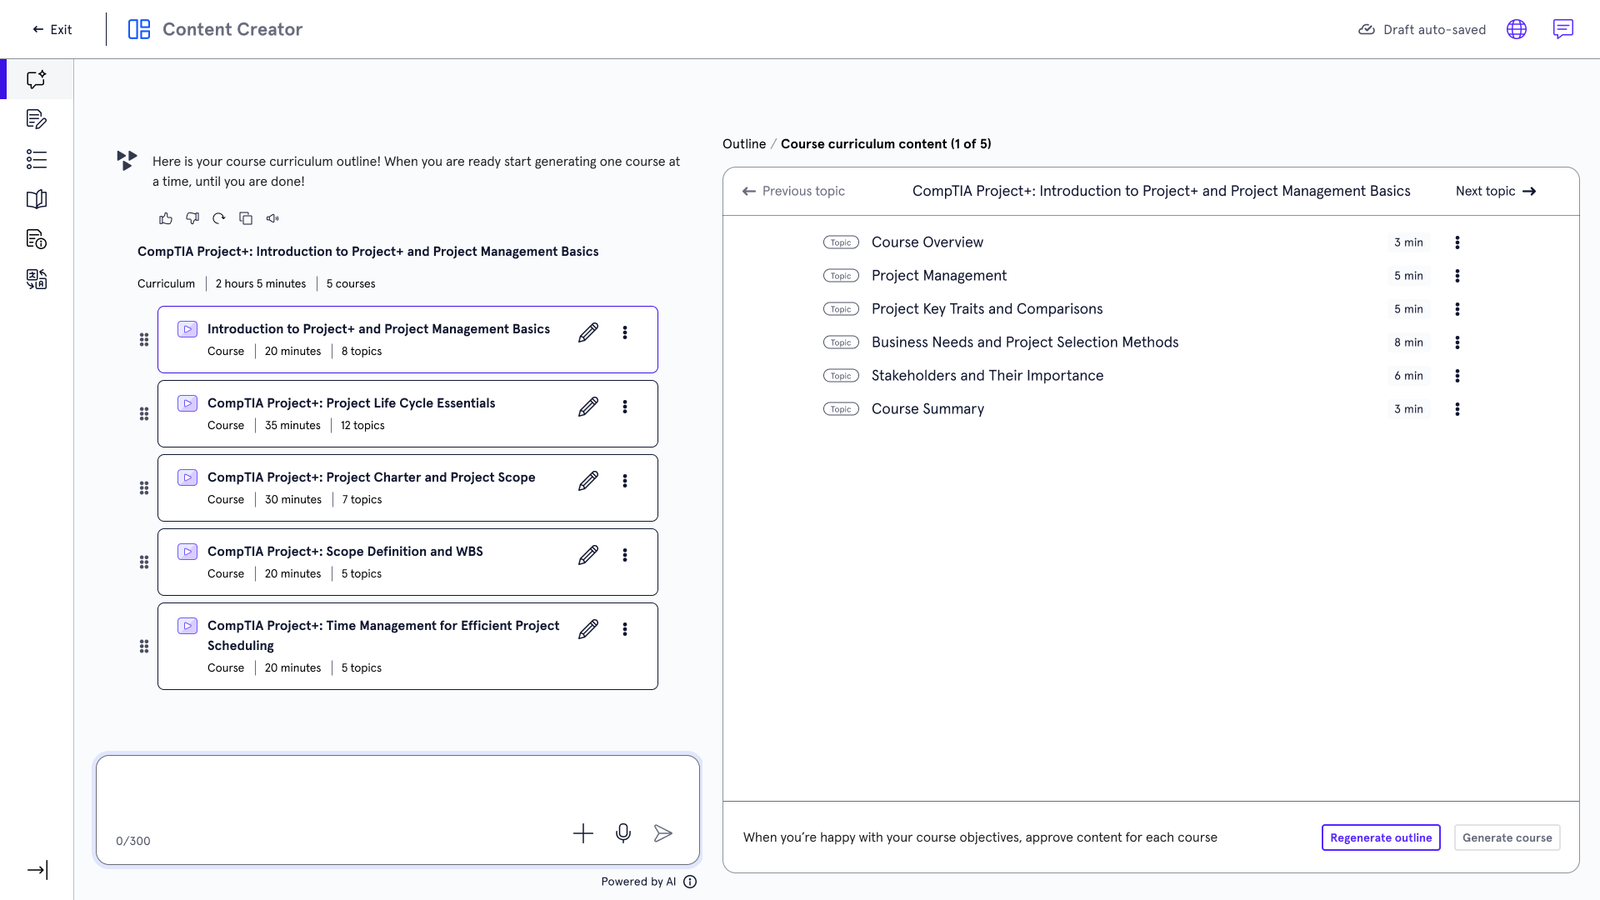Click inside the chat message input field

[x=398, y=810]
